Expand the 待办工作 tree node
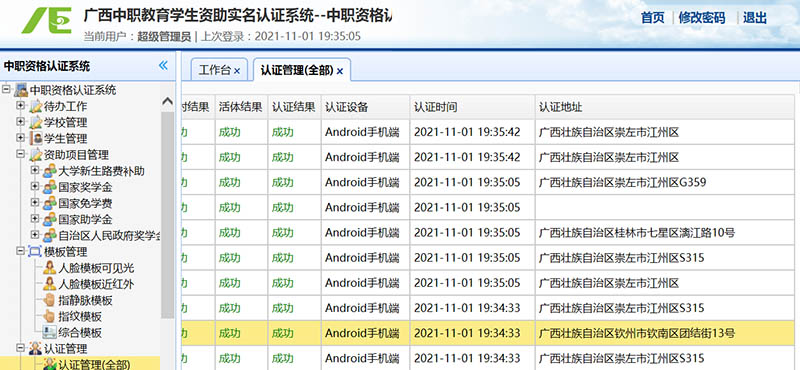The image size is (800, 370). click(20, 106)
